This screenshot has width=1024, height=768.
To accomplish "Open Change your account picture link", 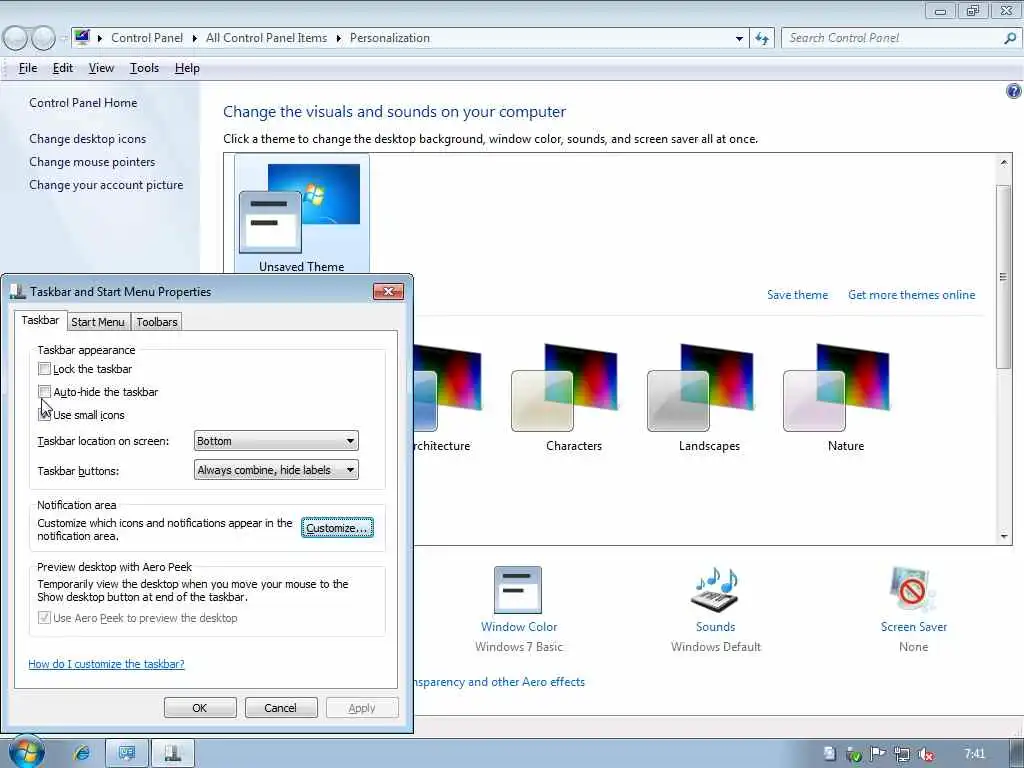I will pos(106,185).
